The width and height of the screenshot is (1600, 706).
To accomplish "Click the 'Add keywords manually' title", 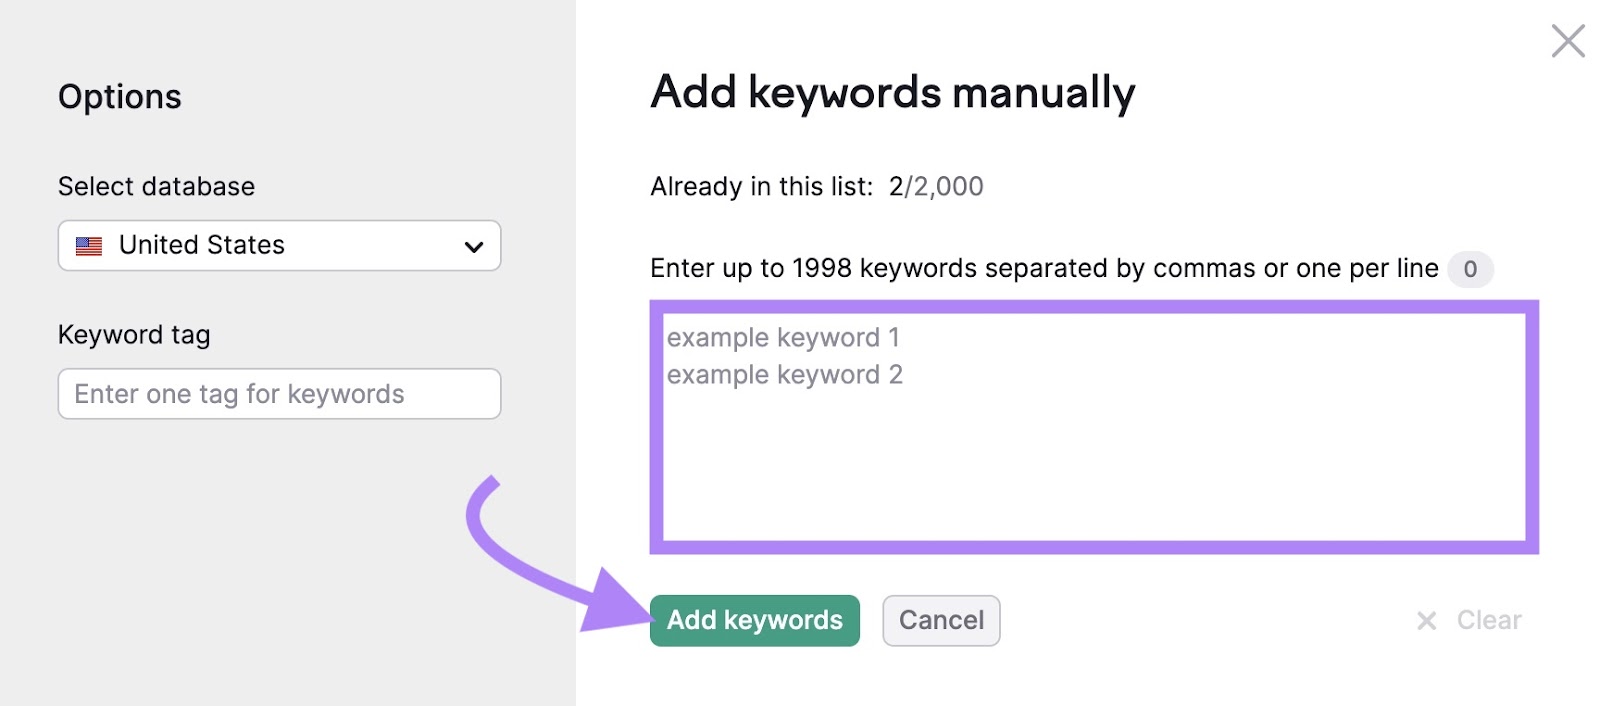I will point(893,93).
